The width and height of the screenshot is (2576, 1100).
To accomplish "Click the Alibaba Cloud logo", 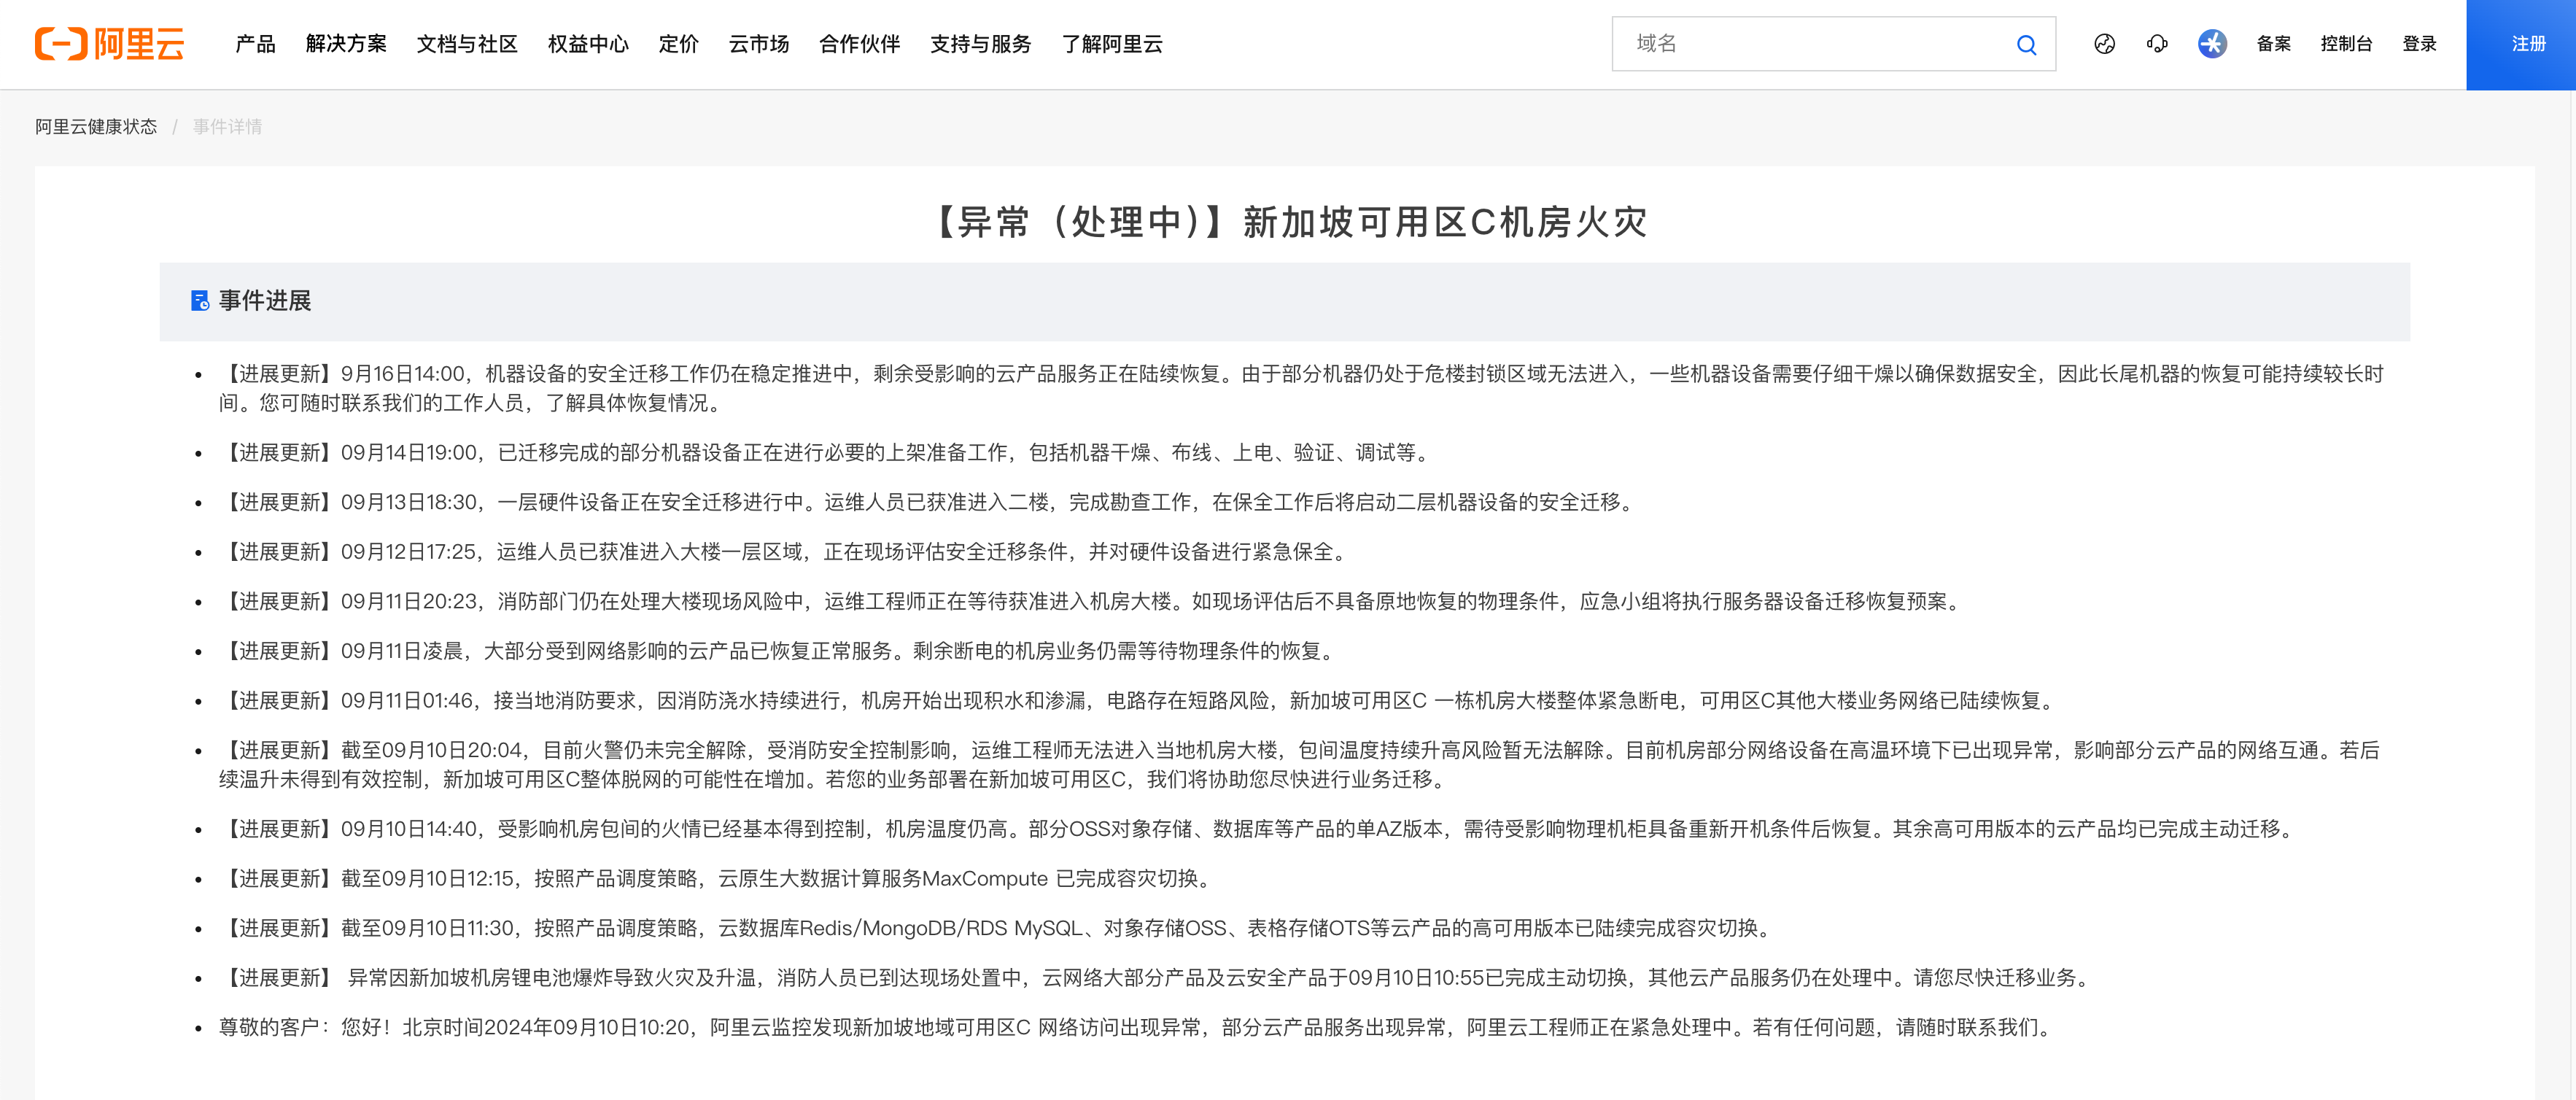I will tap(109, 44).
